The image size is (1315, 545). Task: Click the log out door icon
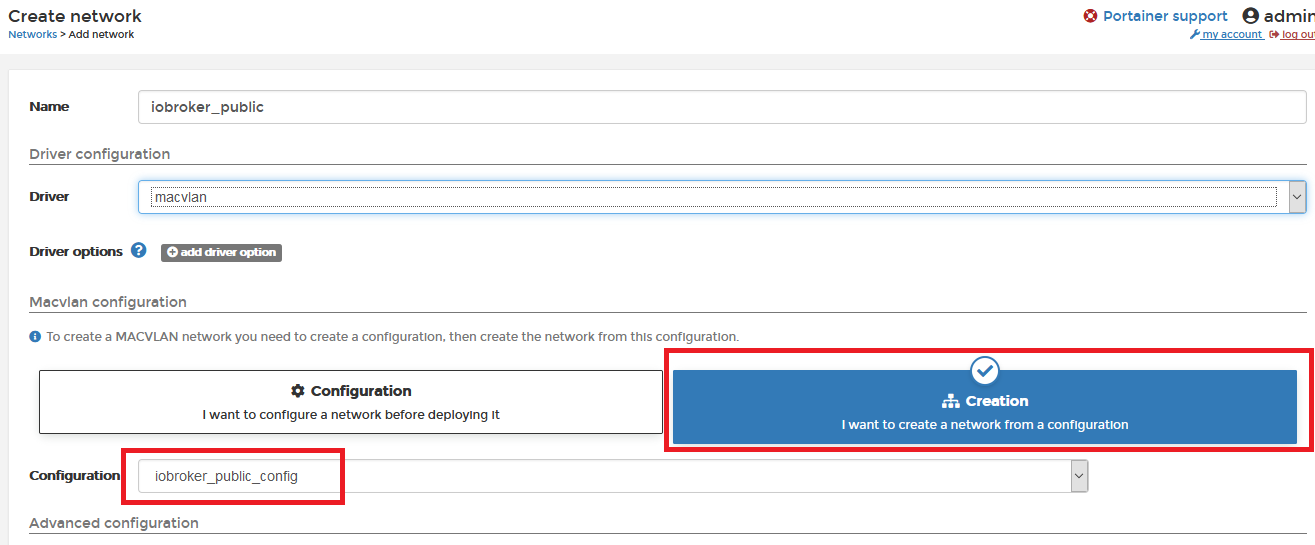[x=1274, y=35]
